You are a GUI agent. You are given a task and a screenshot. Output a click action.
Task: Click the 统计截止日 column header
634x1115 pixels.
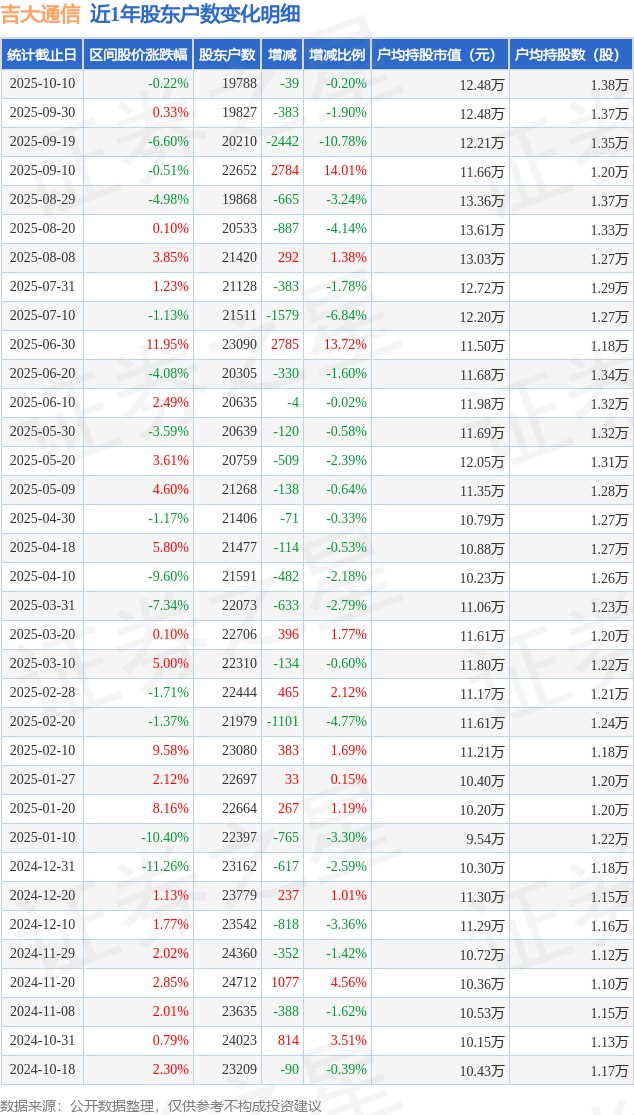42,55
